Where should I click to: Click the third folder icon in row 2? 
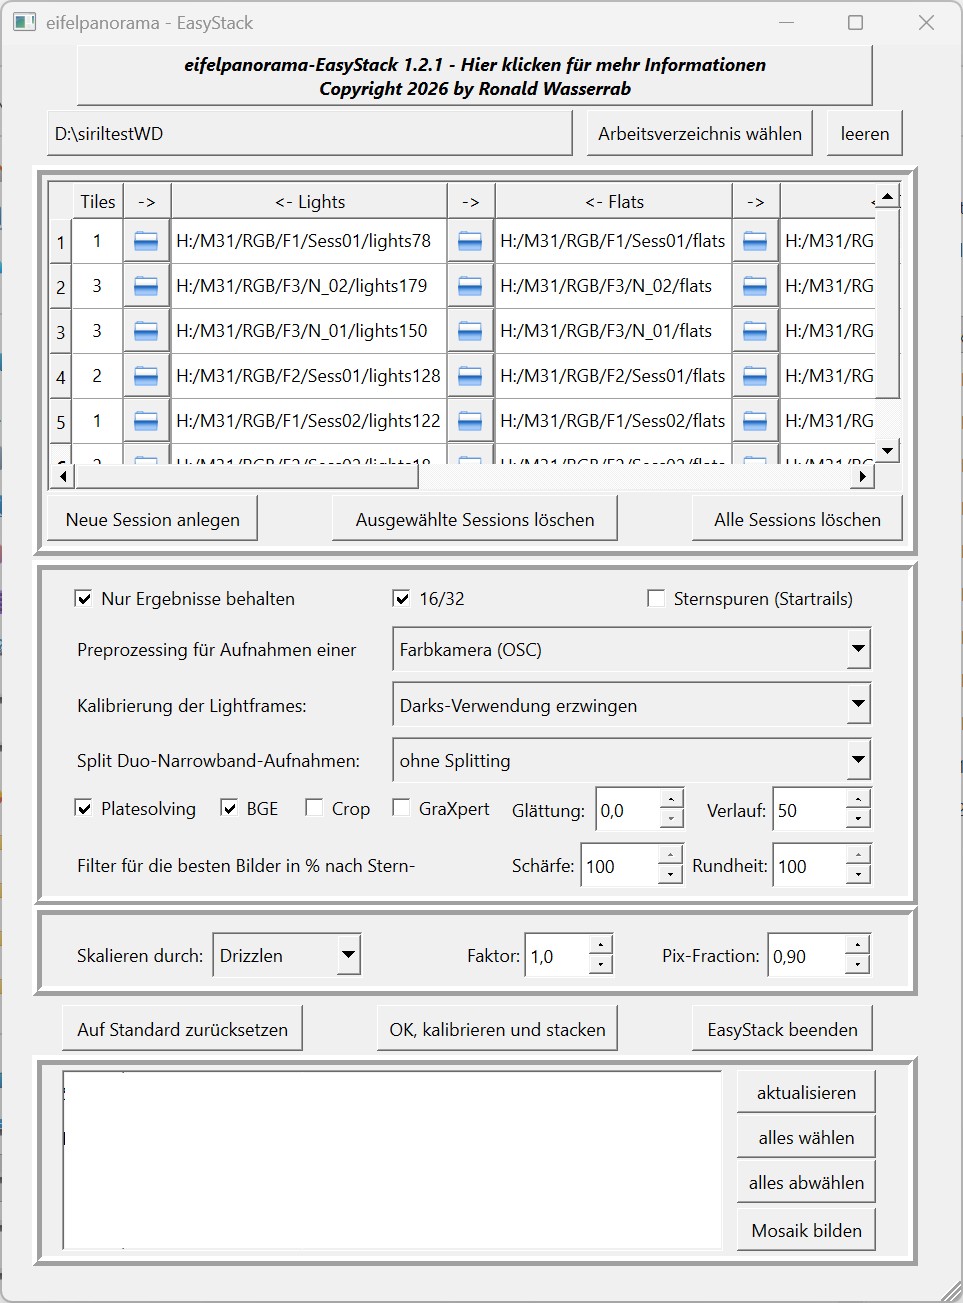pyautogui.click(x=755, y=286)
